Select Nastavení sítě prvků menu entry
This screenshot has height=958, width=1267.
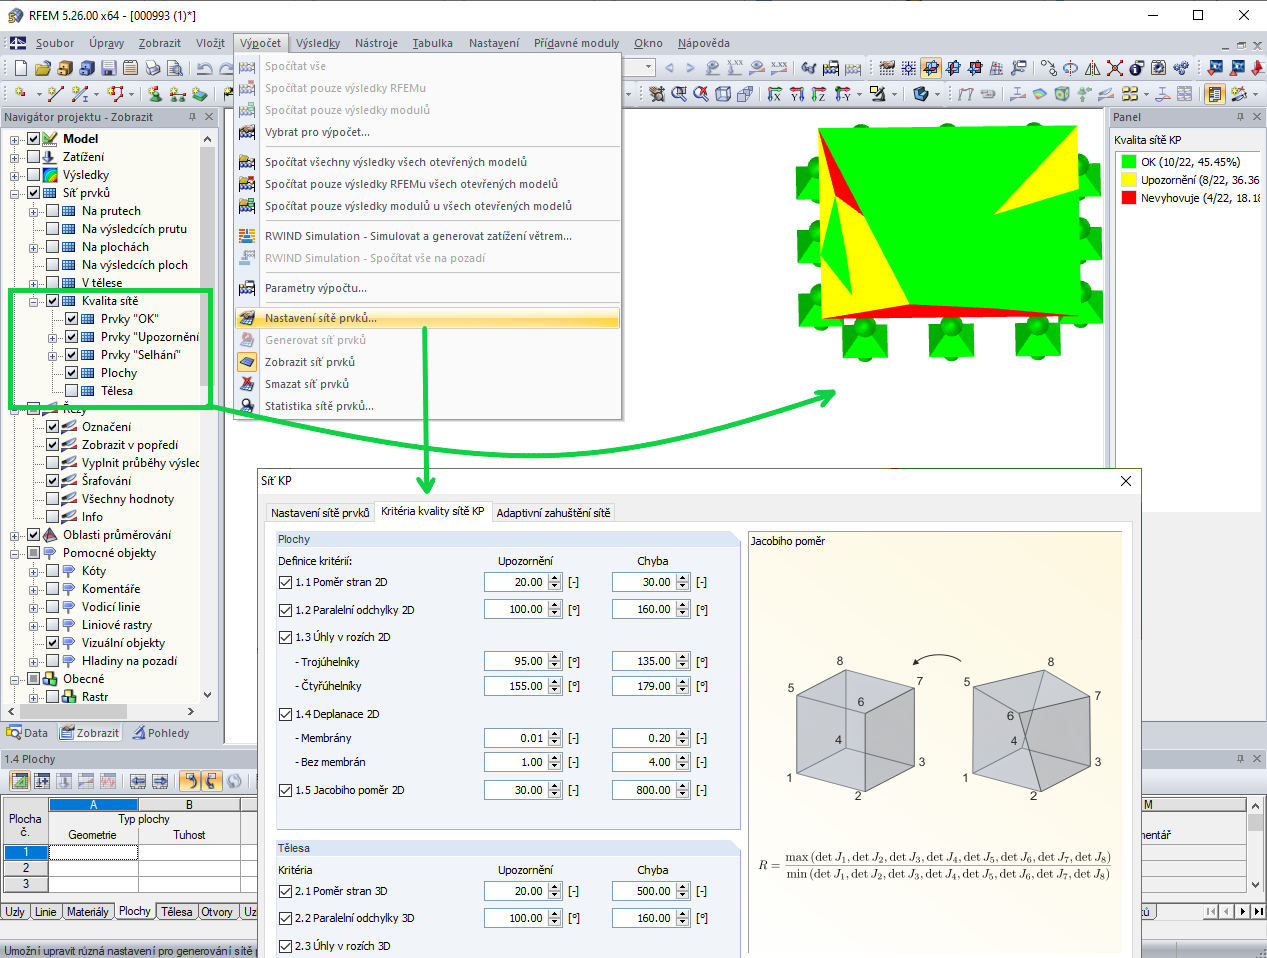click(x=427, y=318)
